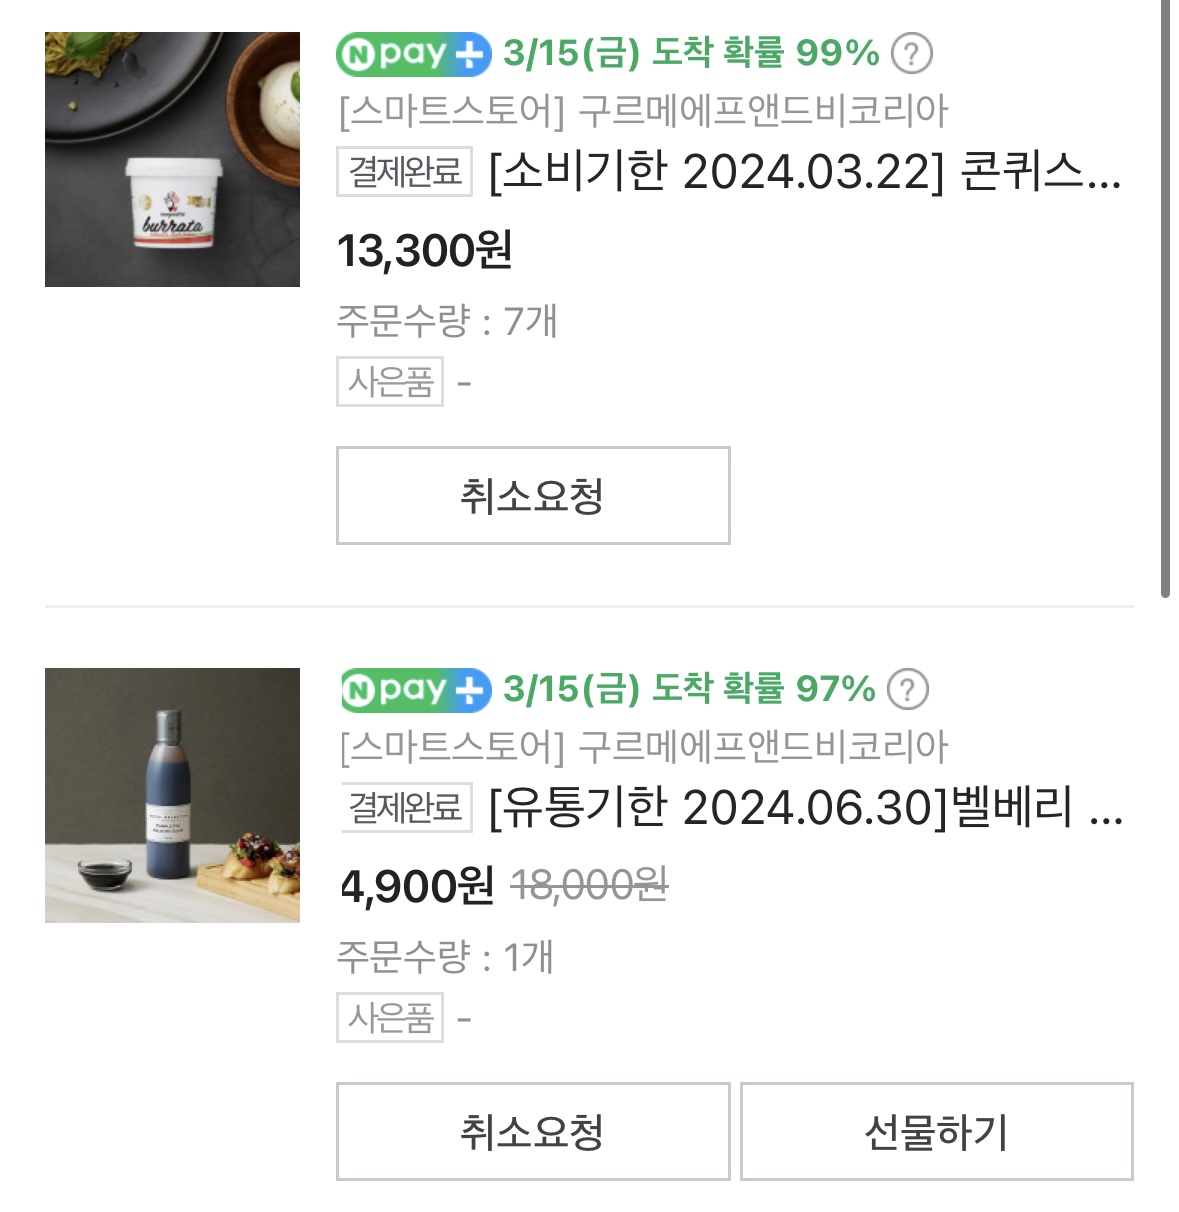Image resolution: width=1179 pixels, height=1212 pixels.
Task: Visit the 구르메에프앤비코리아 store link on the first order
Action: (642, 111)
